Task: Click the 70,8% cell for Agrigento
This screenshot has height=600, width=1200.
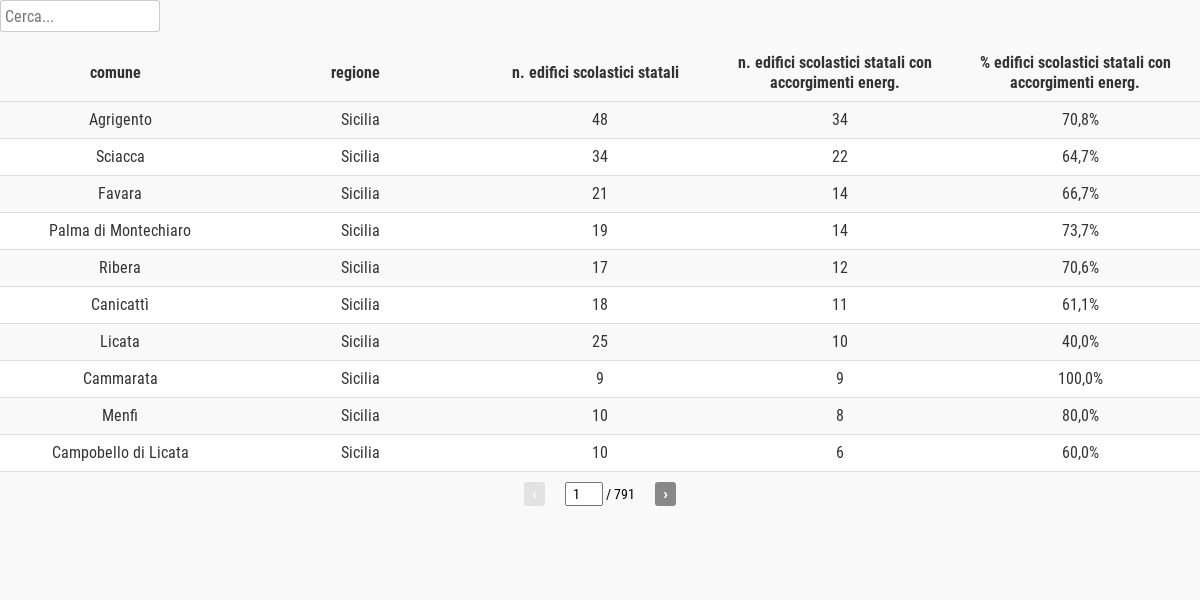Action: 1080,120
